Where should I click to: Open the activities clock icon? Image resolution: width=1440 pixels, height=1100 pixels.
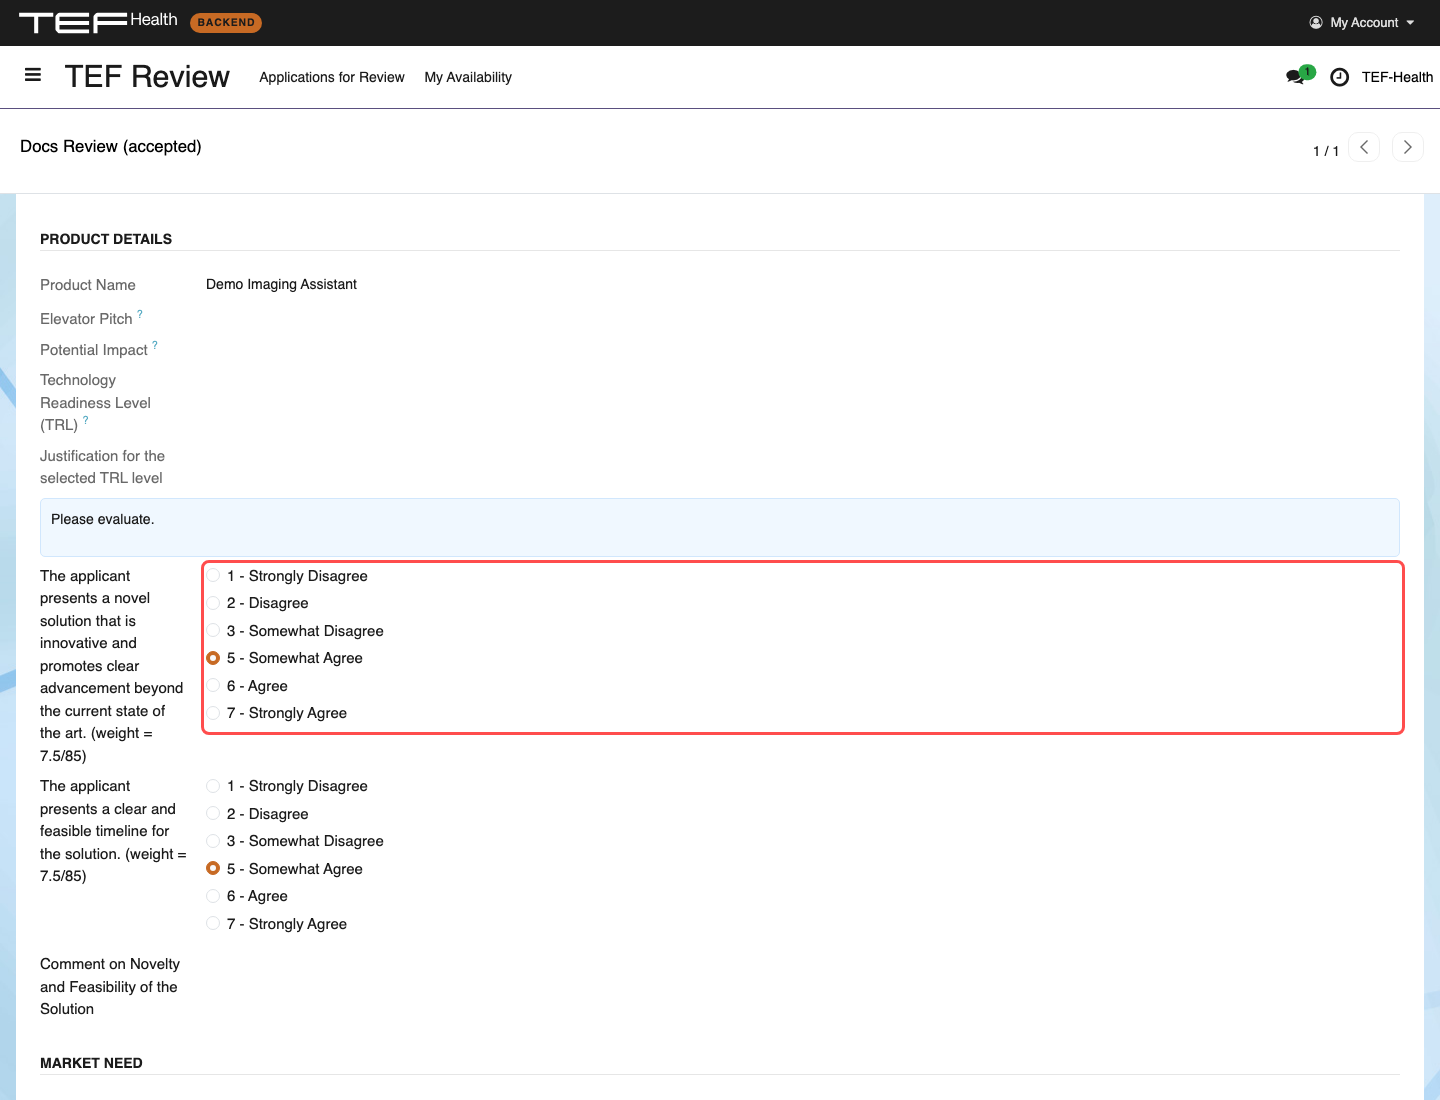point(1340,77)
